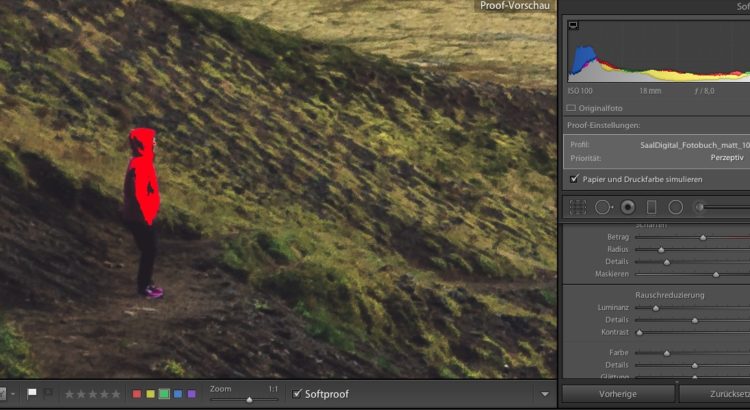Click the Zoom slider handle
Screen dimensions: 750x410
click(248, 399)
